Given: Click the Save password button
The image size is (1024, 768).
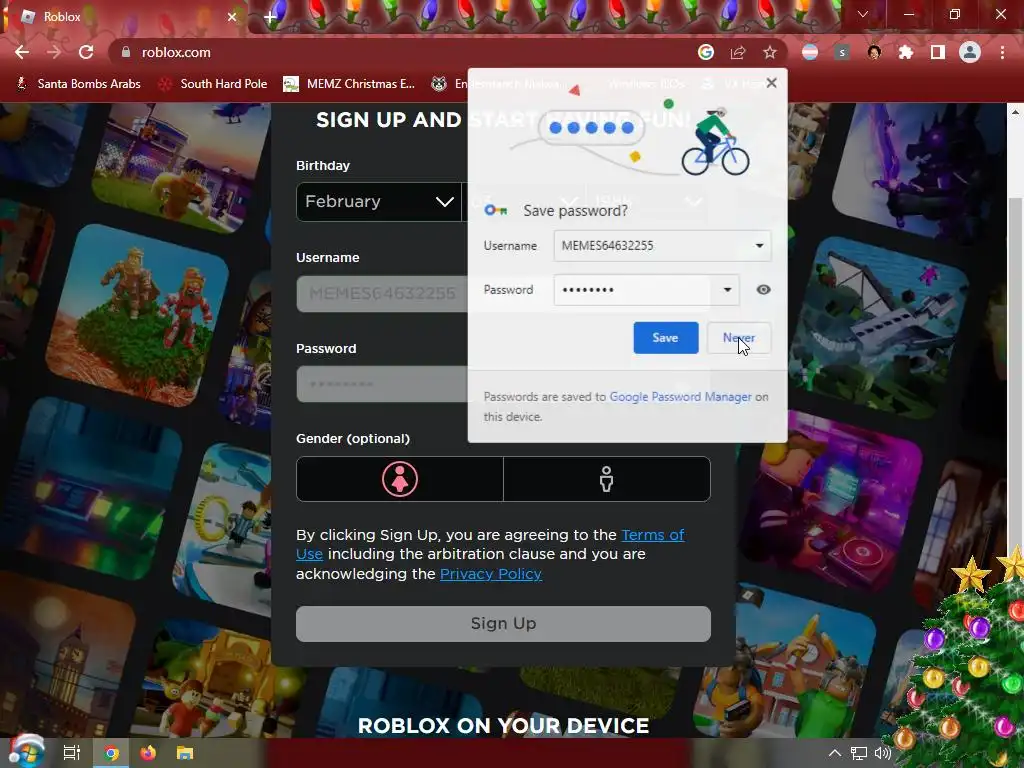Looking at the screenshot, I should tap(665, 338).
